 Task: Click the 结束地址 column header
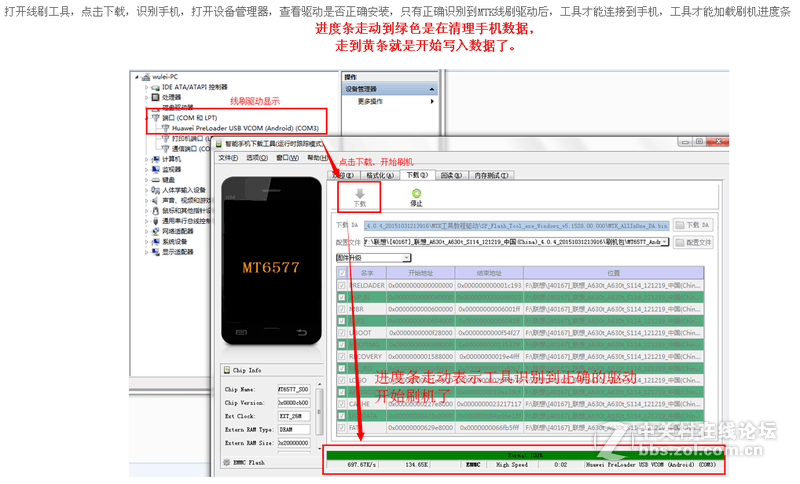tap(489, 273)
